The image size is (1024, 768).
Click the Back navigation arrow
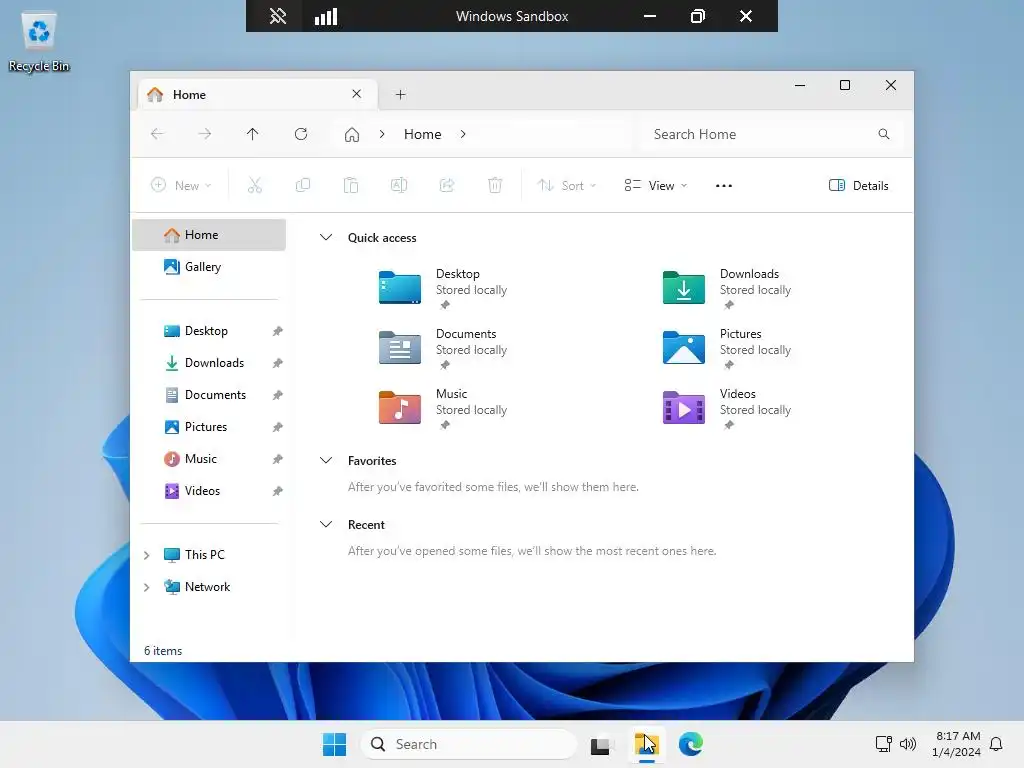click(157, 134)
